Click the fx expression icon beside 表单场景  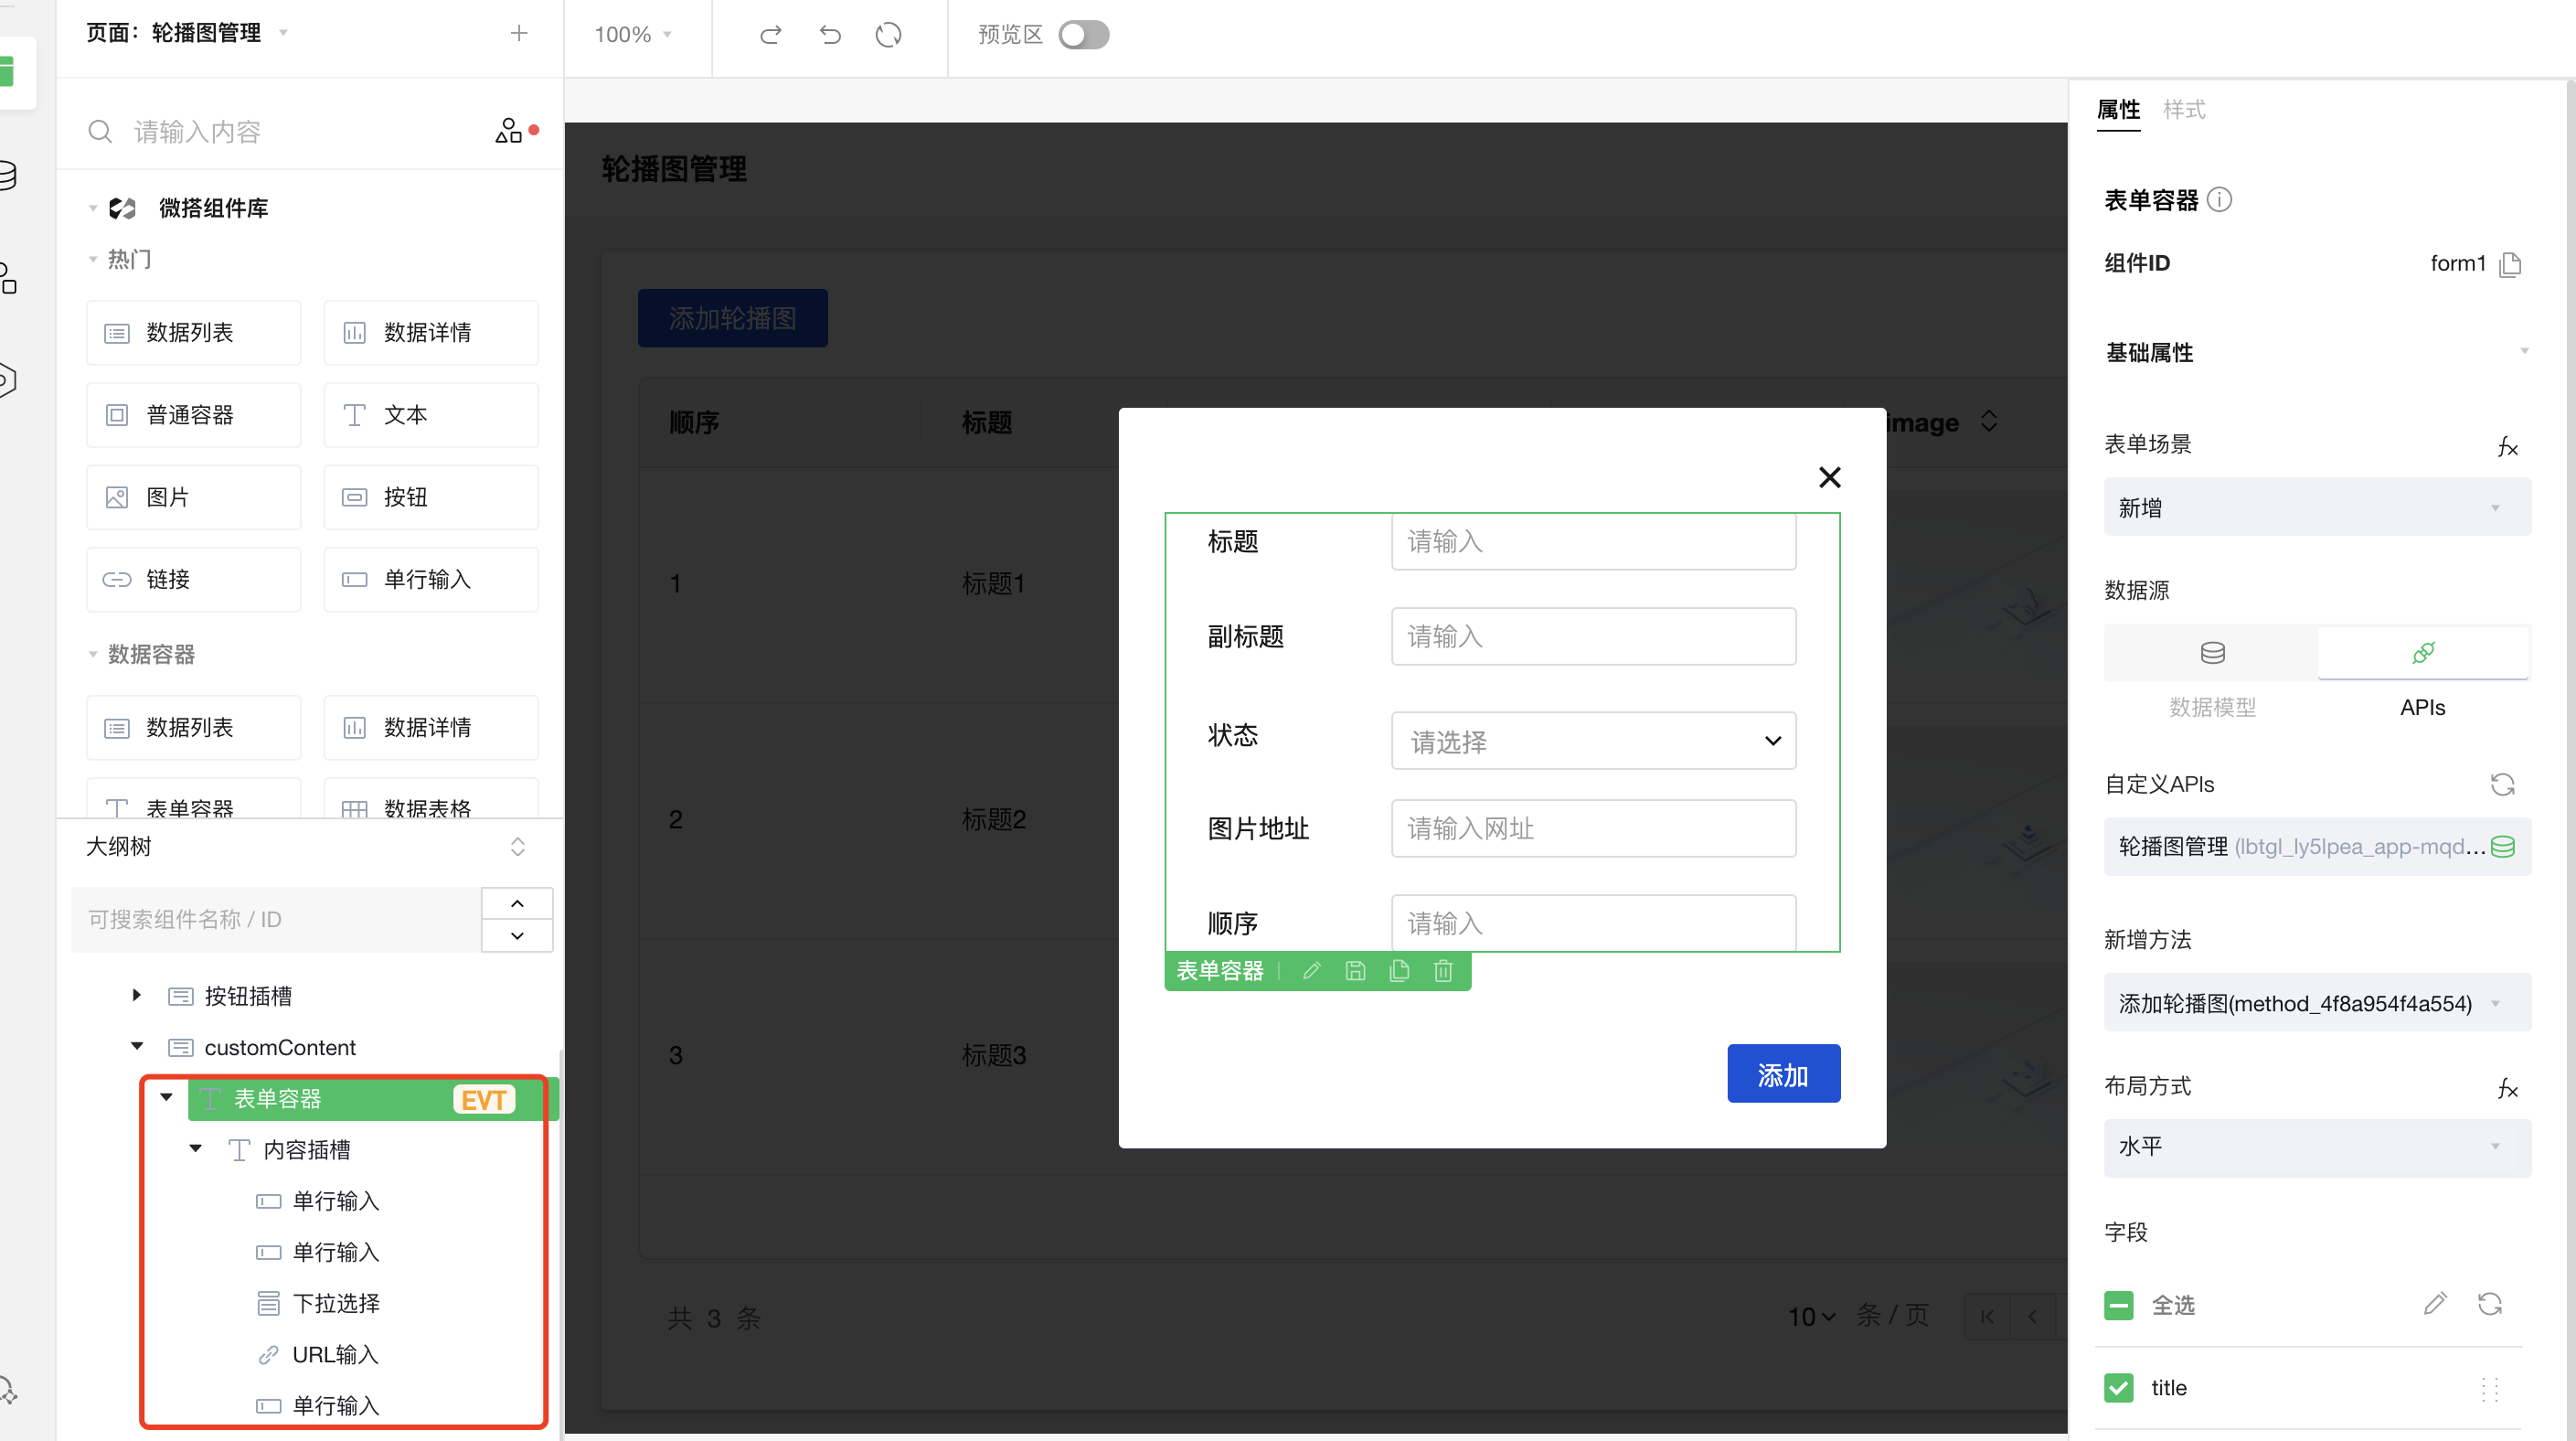point(2507,446)
